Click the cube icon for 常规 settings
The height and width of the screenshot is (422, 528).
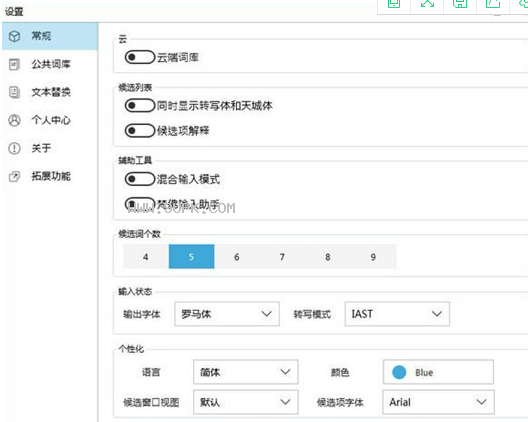[14, 36]
